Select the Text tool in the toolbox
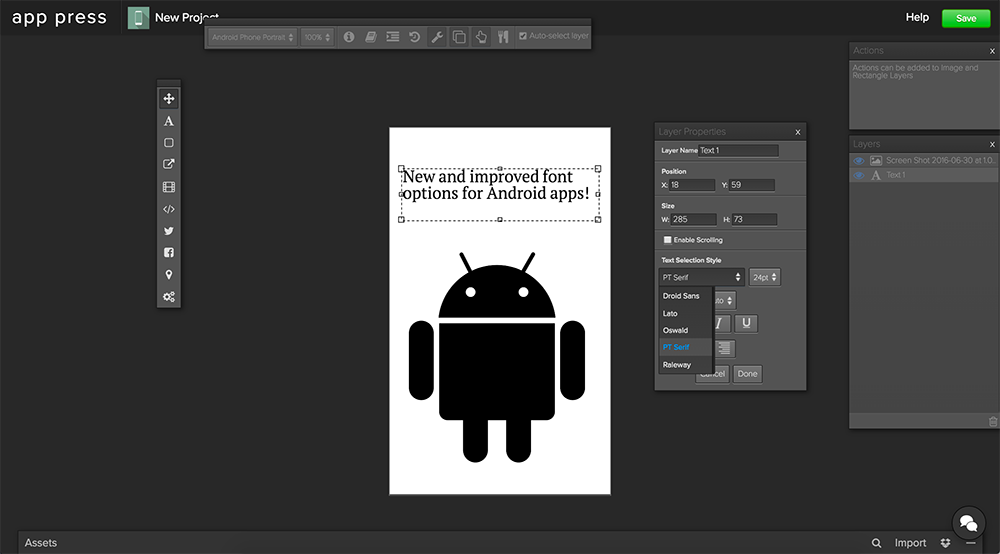Viewport: 1000px width, 554px height. [x=168, y=121]
